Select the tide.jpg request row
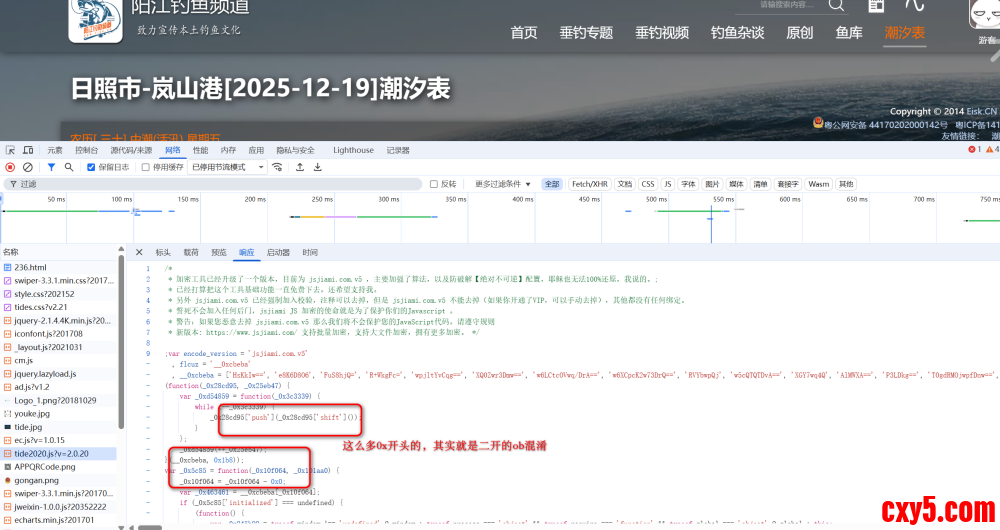The height and width of the screenshot is (530, 1000). (x=59, y=427)
